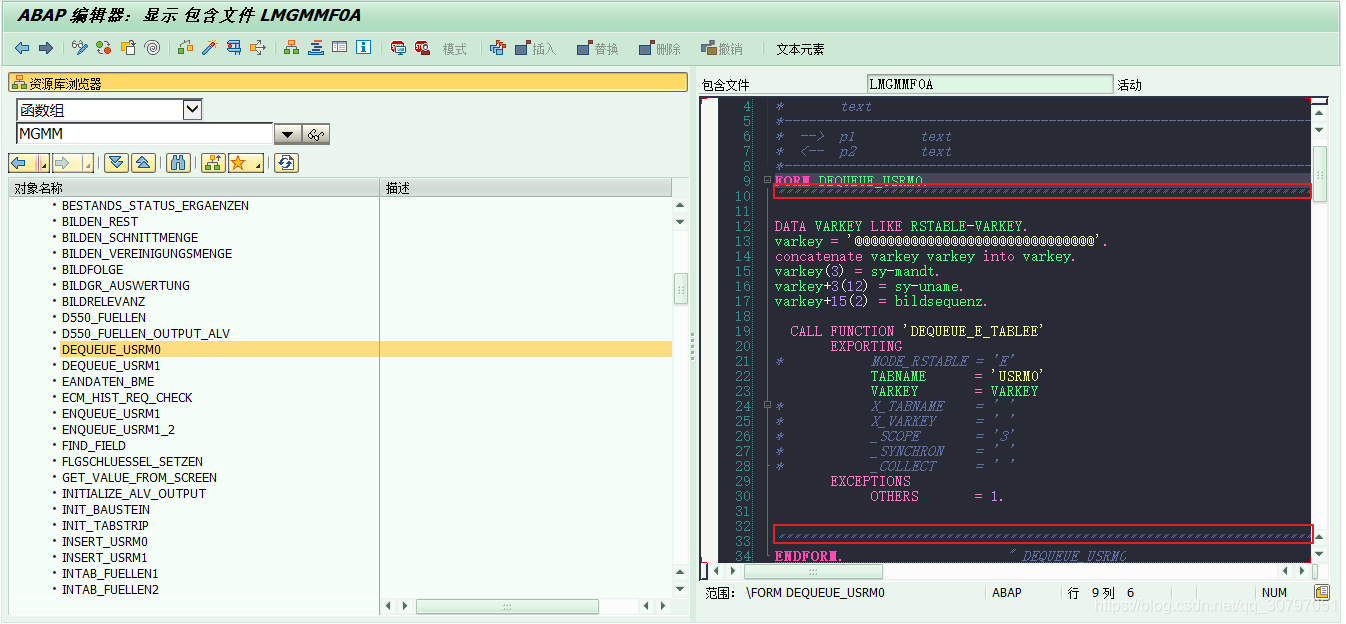Image resolution: width=1346 pixels, height=624 pixels.
Task: Set session breakpoint icon
Action: [x=398, y=48]
